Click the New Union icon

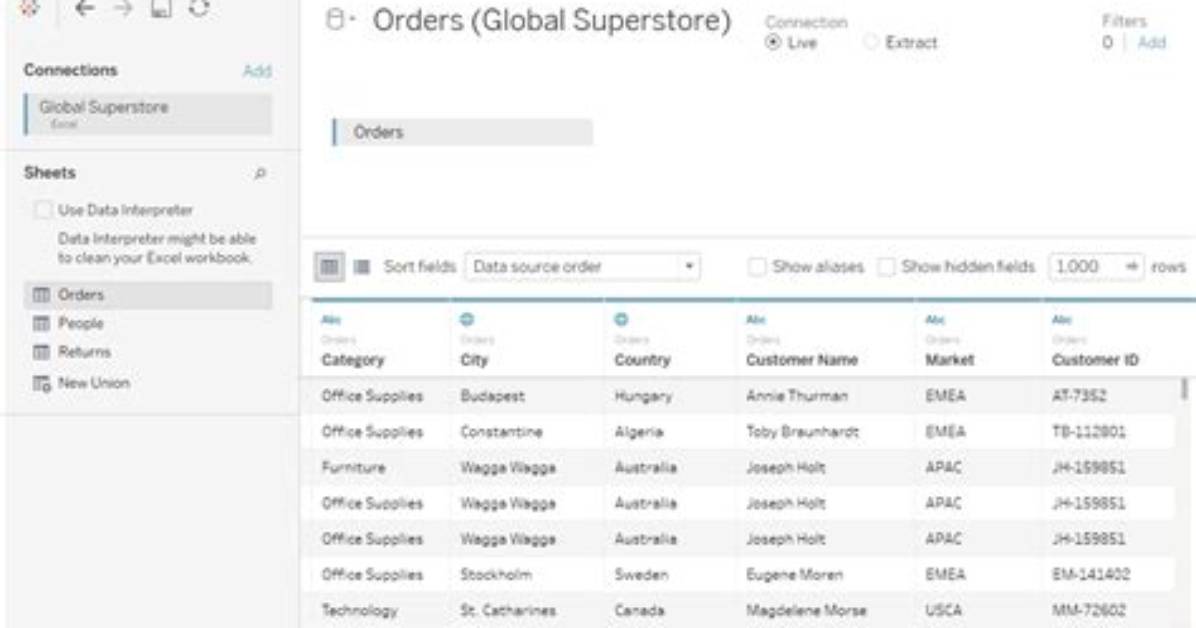pos(41,383)
